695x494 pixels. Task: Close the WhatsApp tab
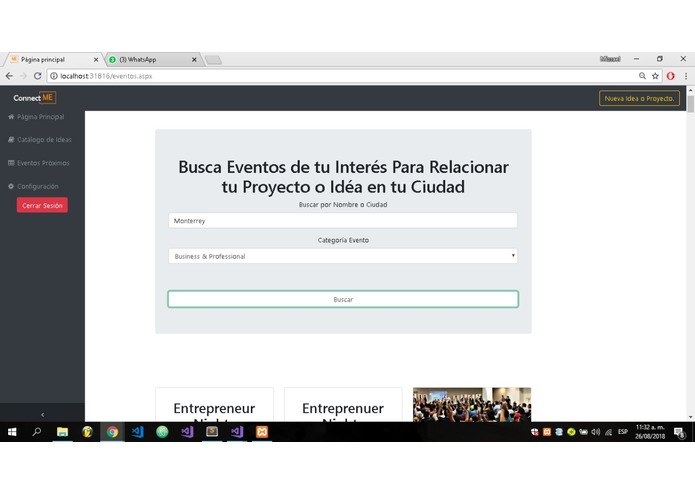(x=194, y=59)
